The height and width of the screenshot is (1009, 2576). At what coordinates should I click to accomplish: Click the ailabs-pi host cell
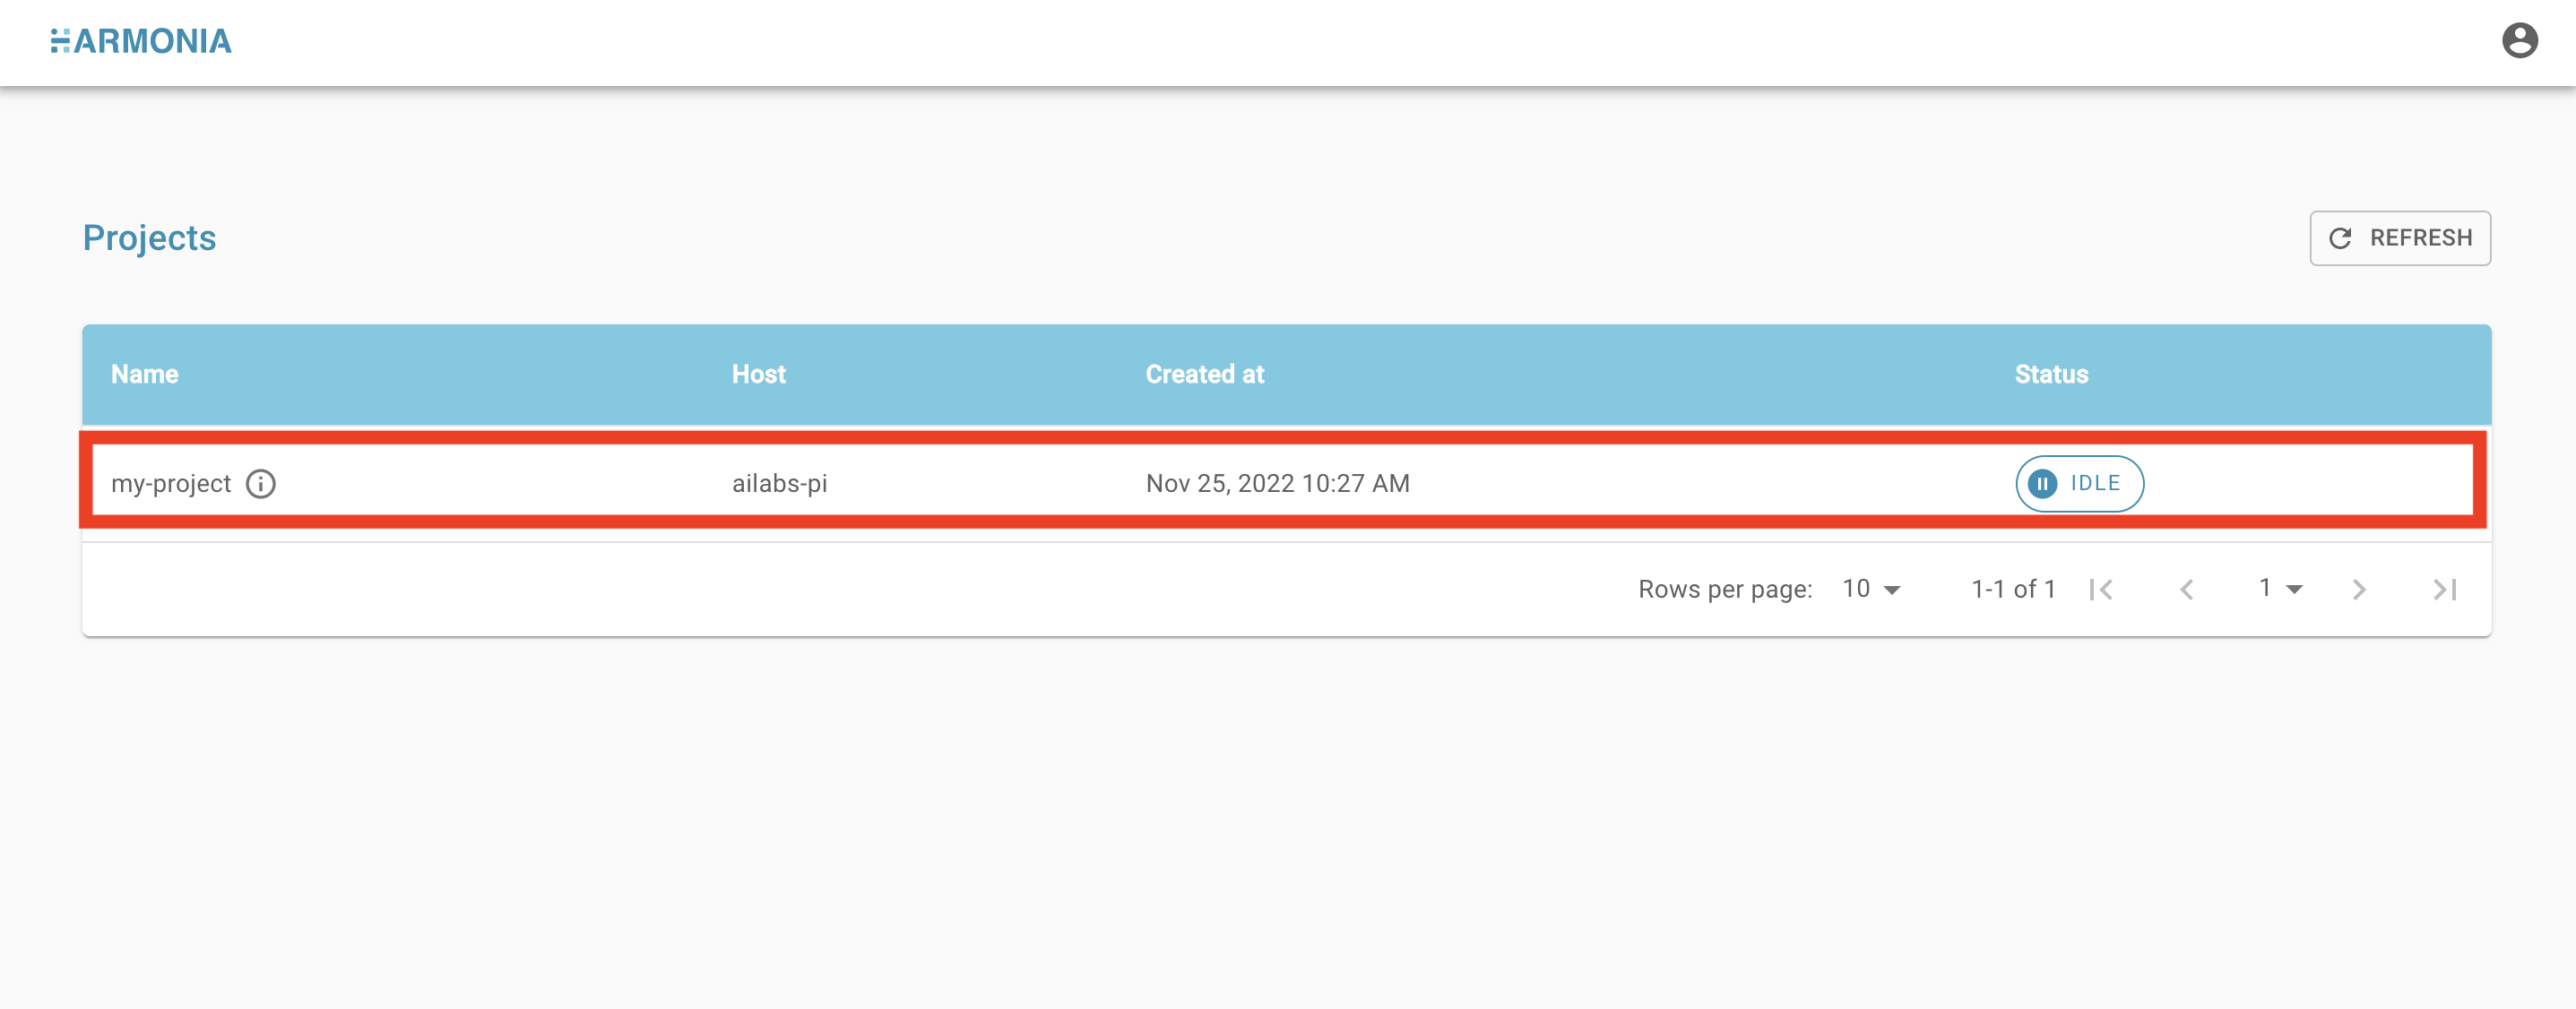[779, 484]
